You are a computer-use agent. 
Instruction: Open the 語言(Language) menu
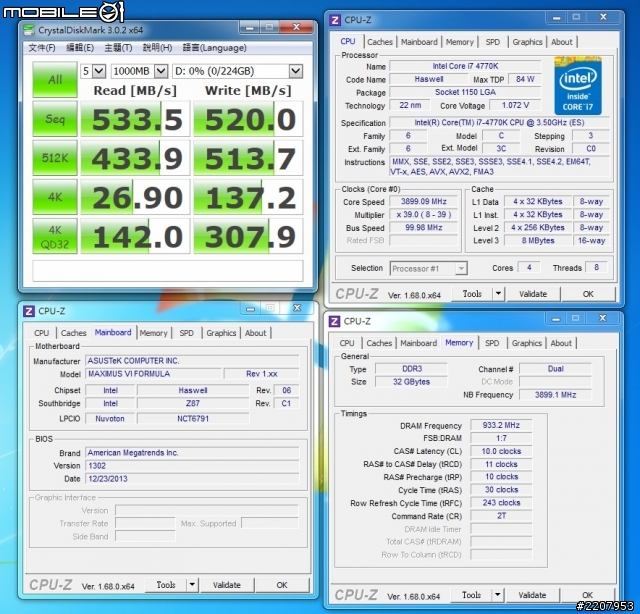point(214,48)
